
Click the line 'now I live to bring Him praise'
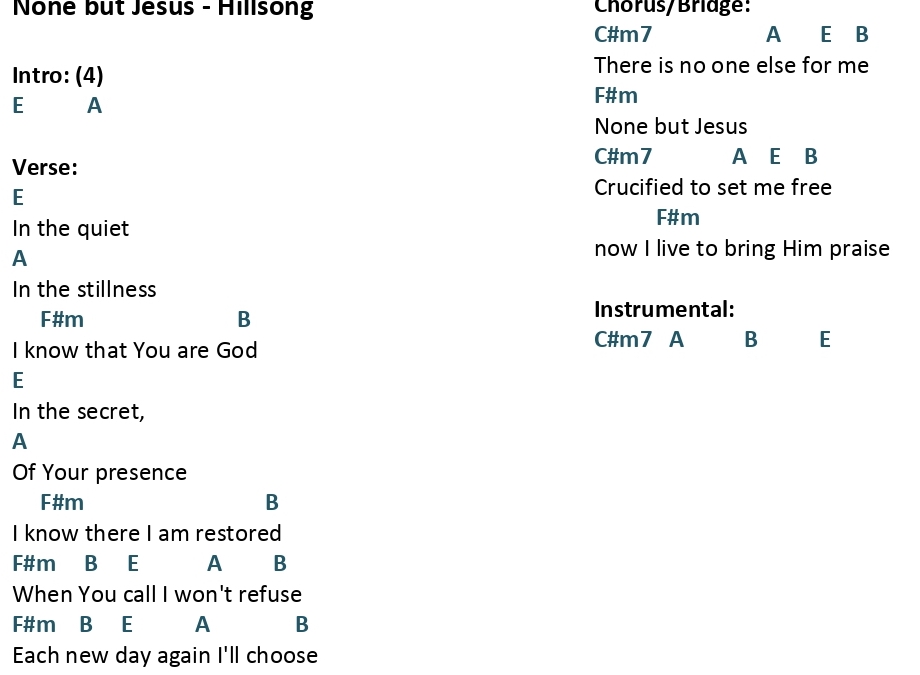coord(742,248)
